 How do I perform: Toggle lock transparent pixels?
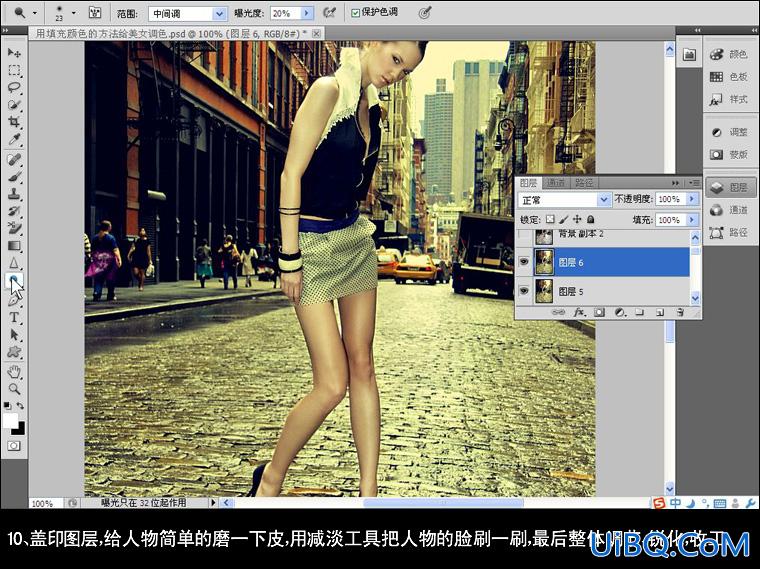(550, 220)
